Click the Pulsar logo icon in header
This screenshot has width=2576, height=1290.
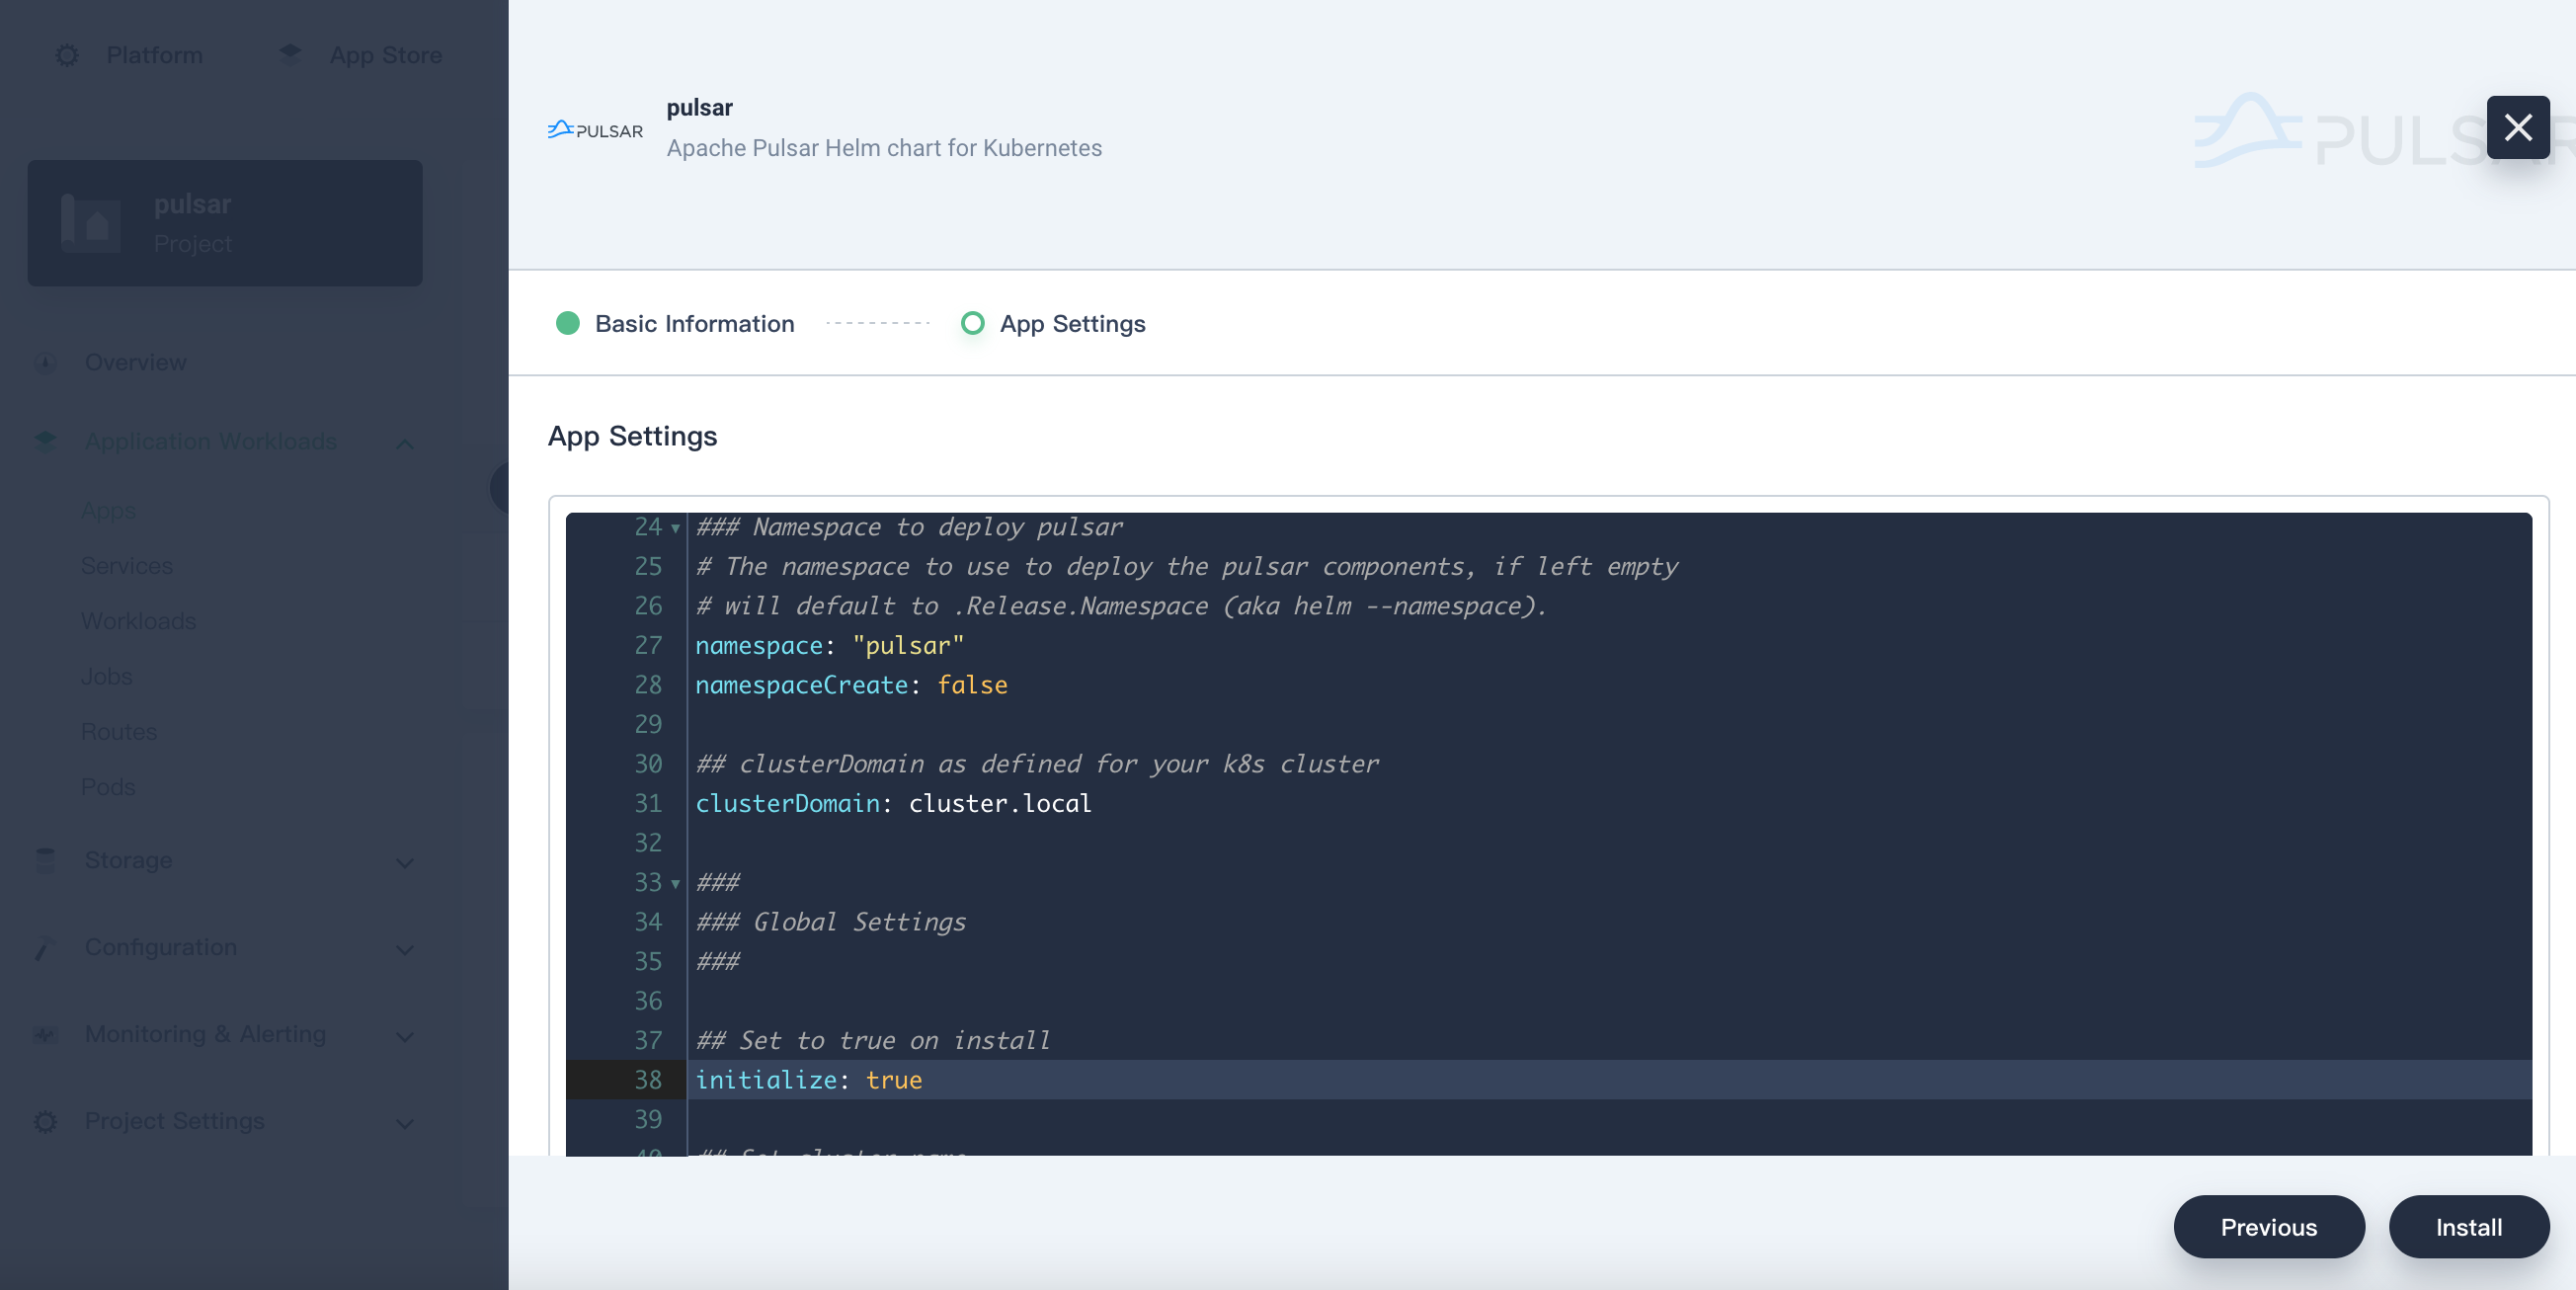[596, 126]
